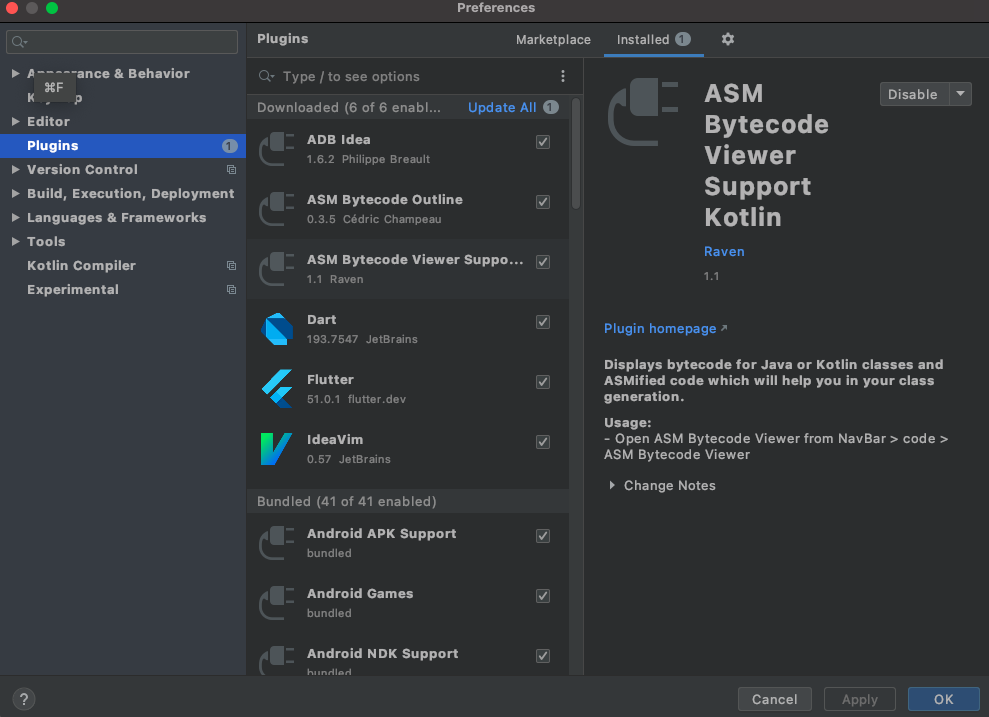The image size is (989, 717).
Task: Switch to the Marketplace tab
Action: (553, 40)
